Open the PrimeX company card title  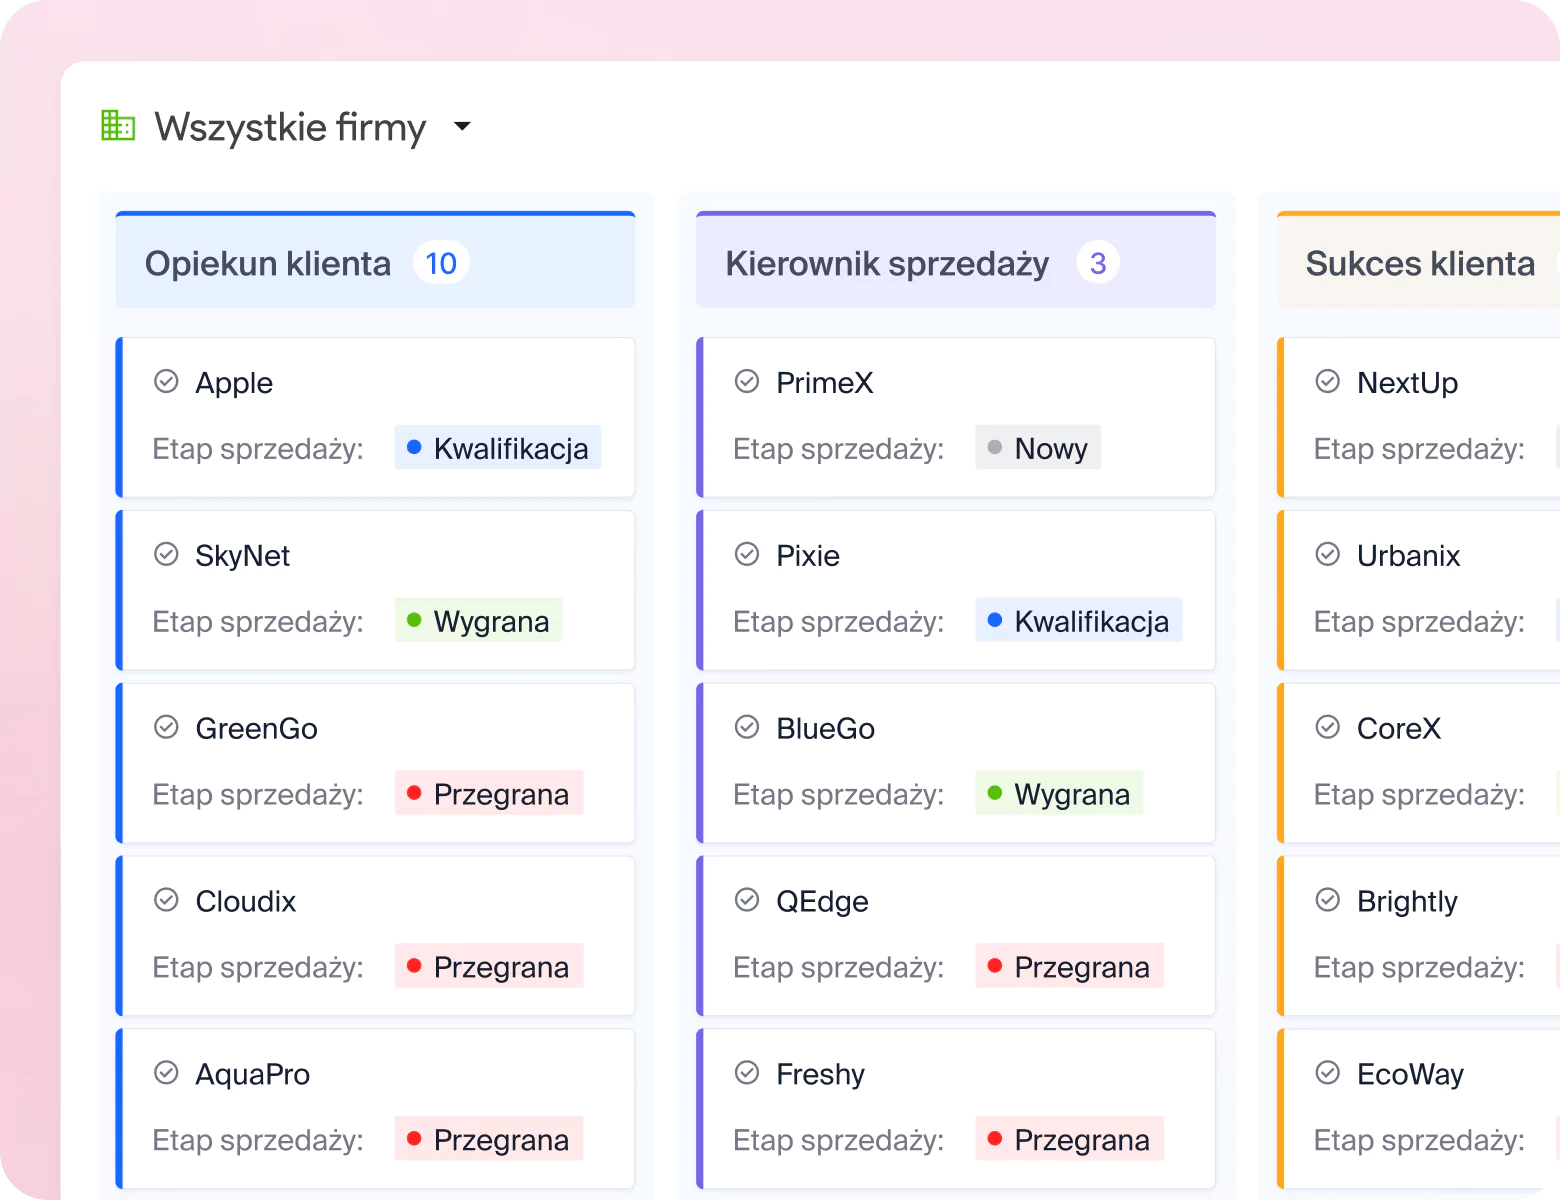coord(825,382)
